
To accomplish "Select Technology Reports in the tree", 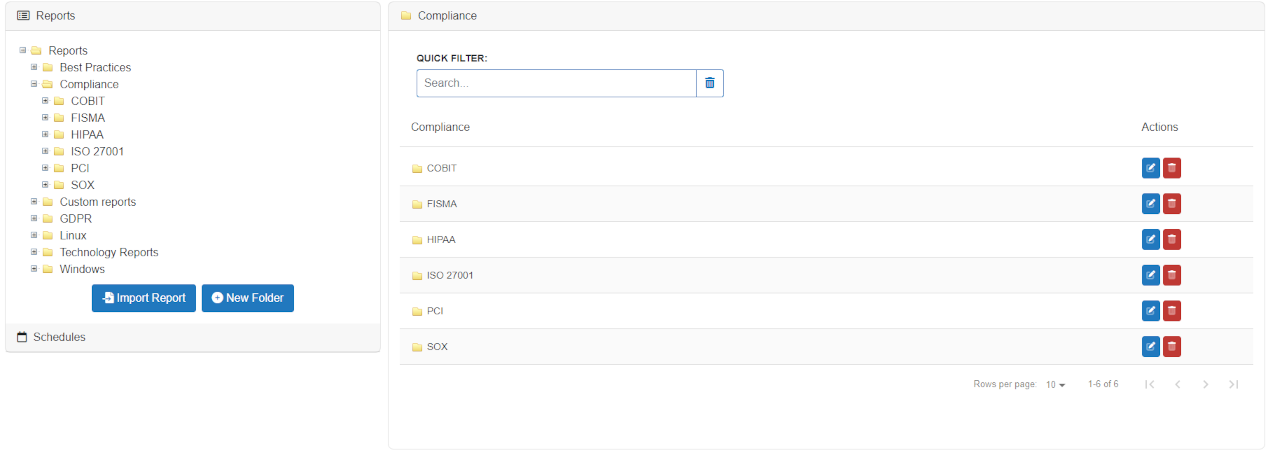I will 109,252.
